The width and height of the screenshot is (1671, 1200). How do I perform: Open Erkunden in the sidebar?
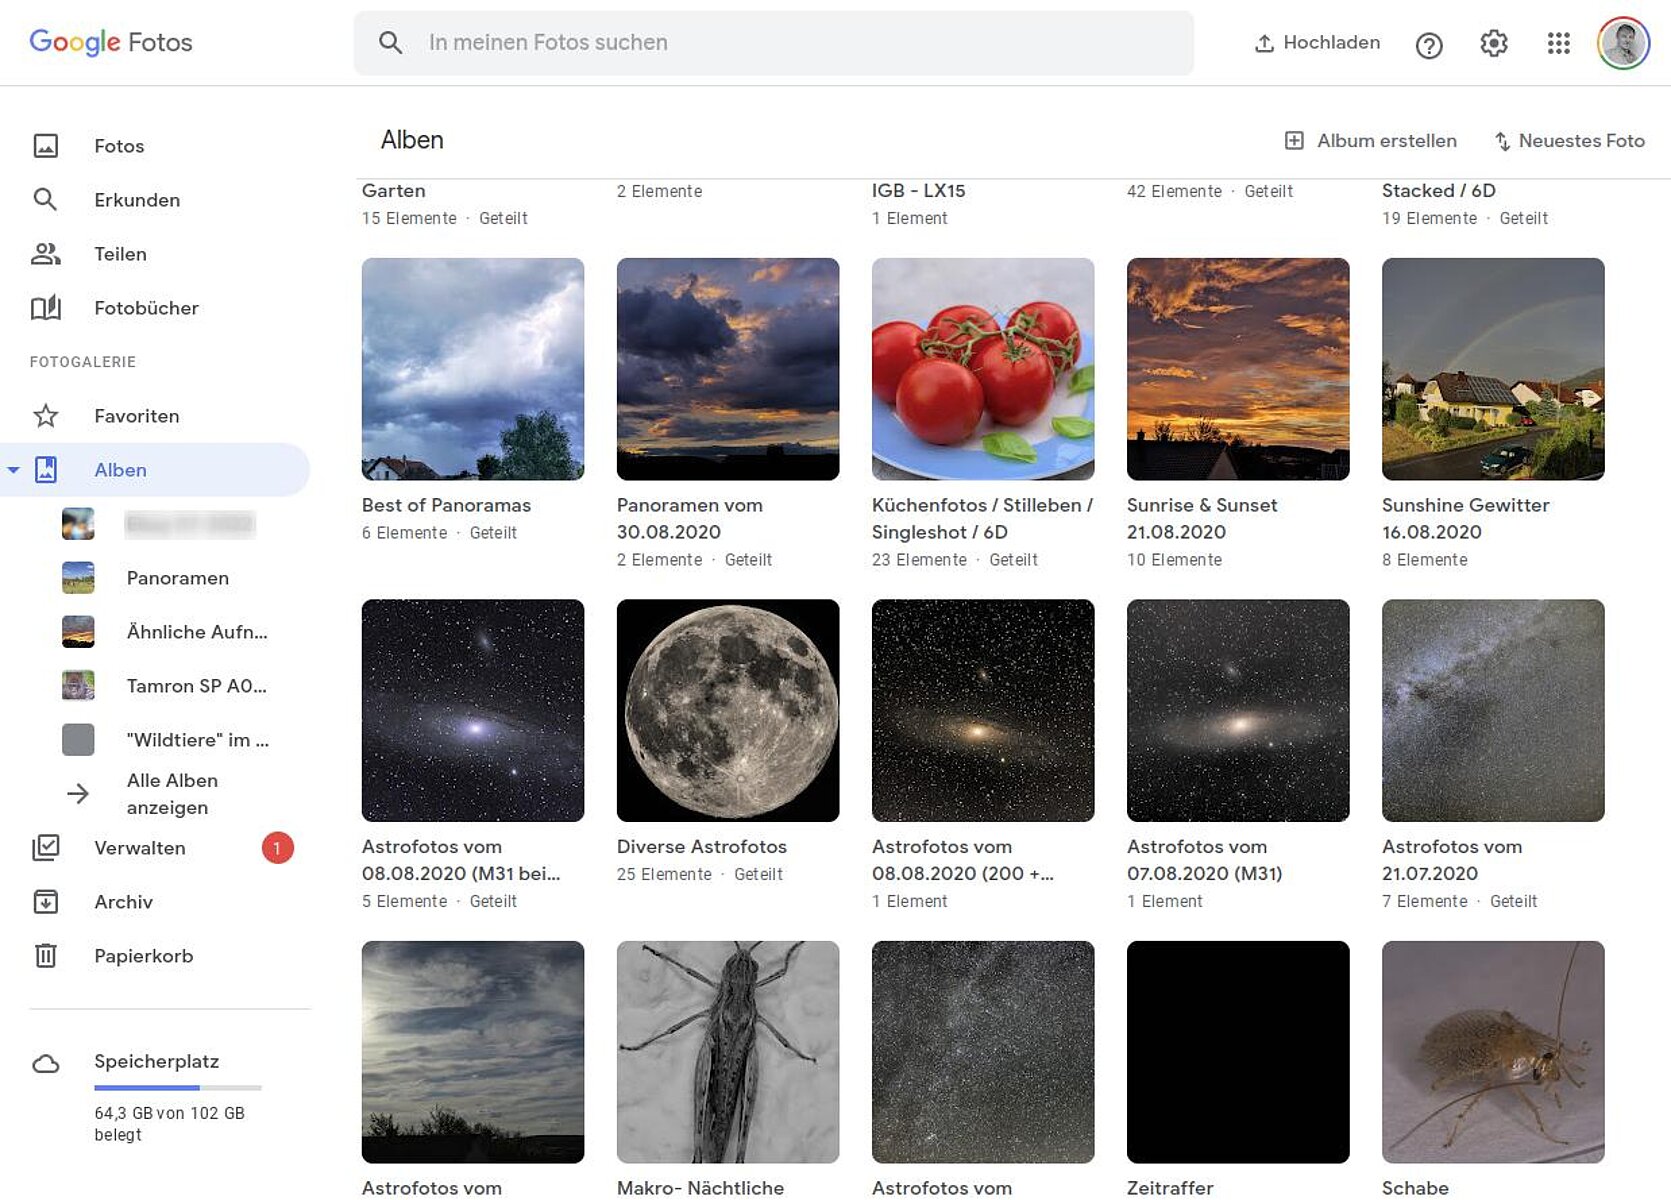click(136, 200)
